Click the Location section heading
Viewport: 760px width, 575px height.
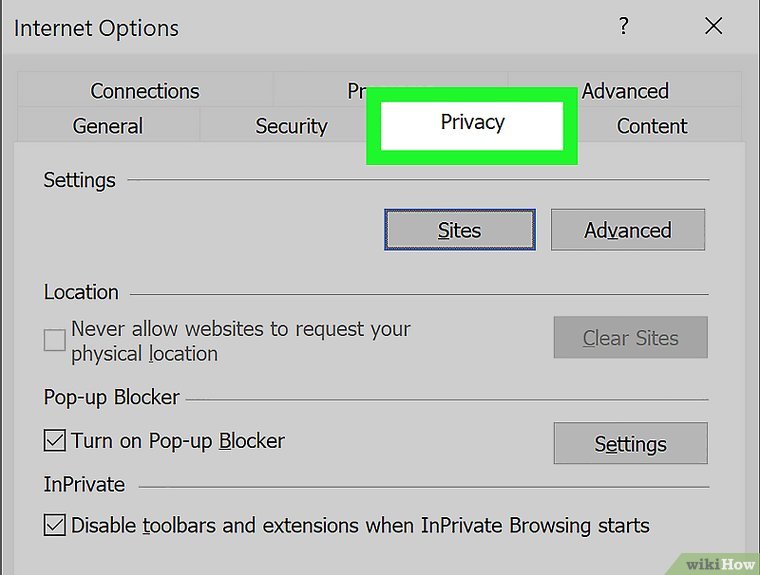(81, 292)
